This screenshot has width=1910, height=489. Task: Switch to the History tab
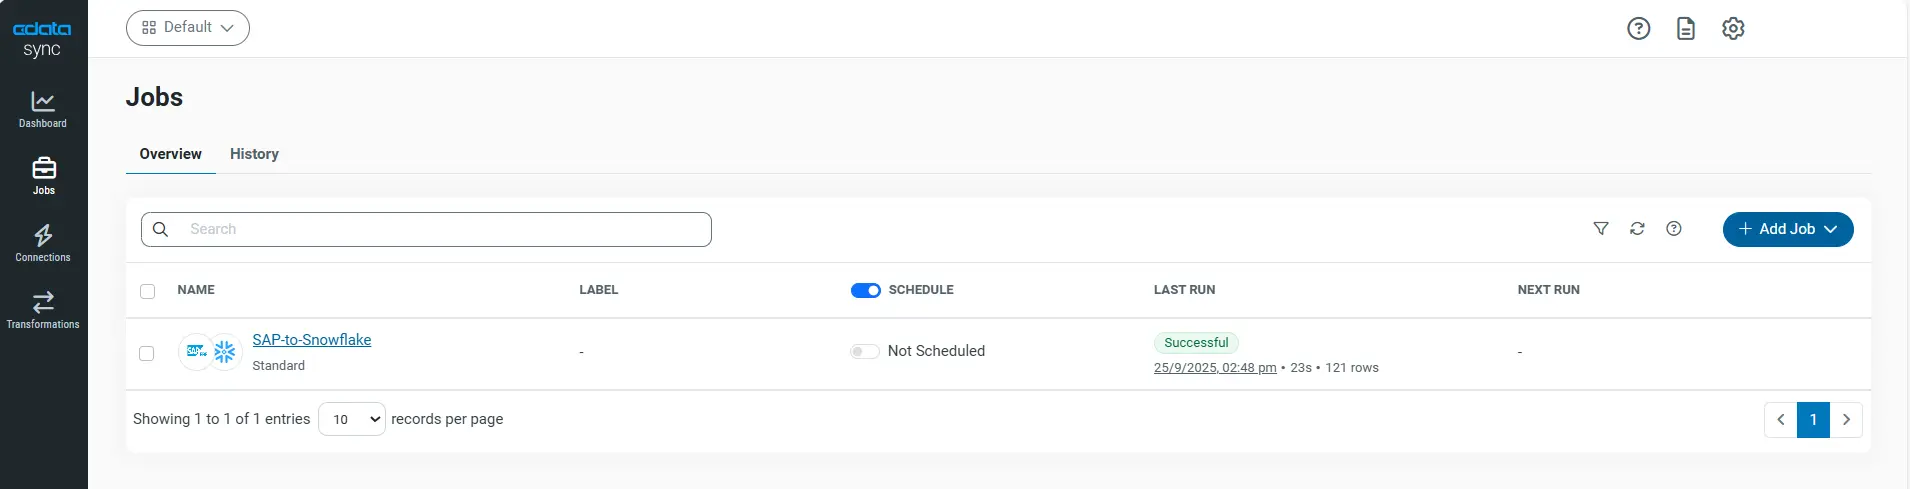coord(254,154)
